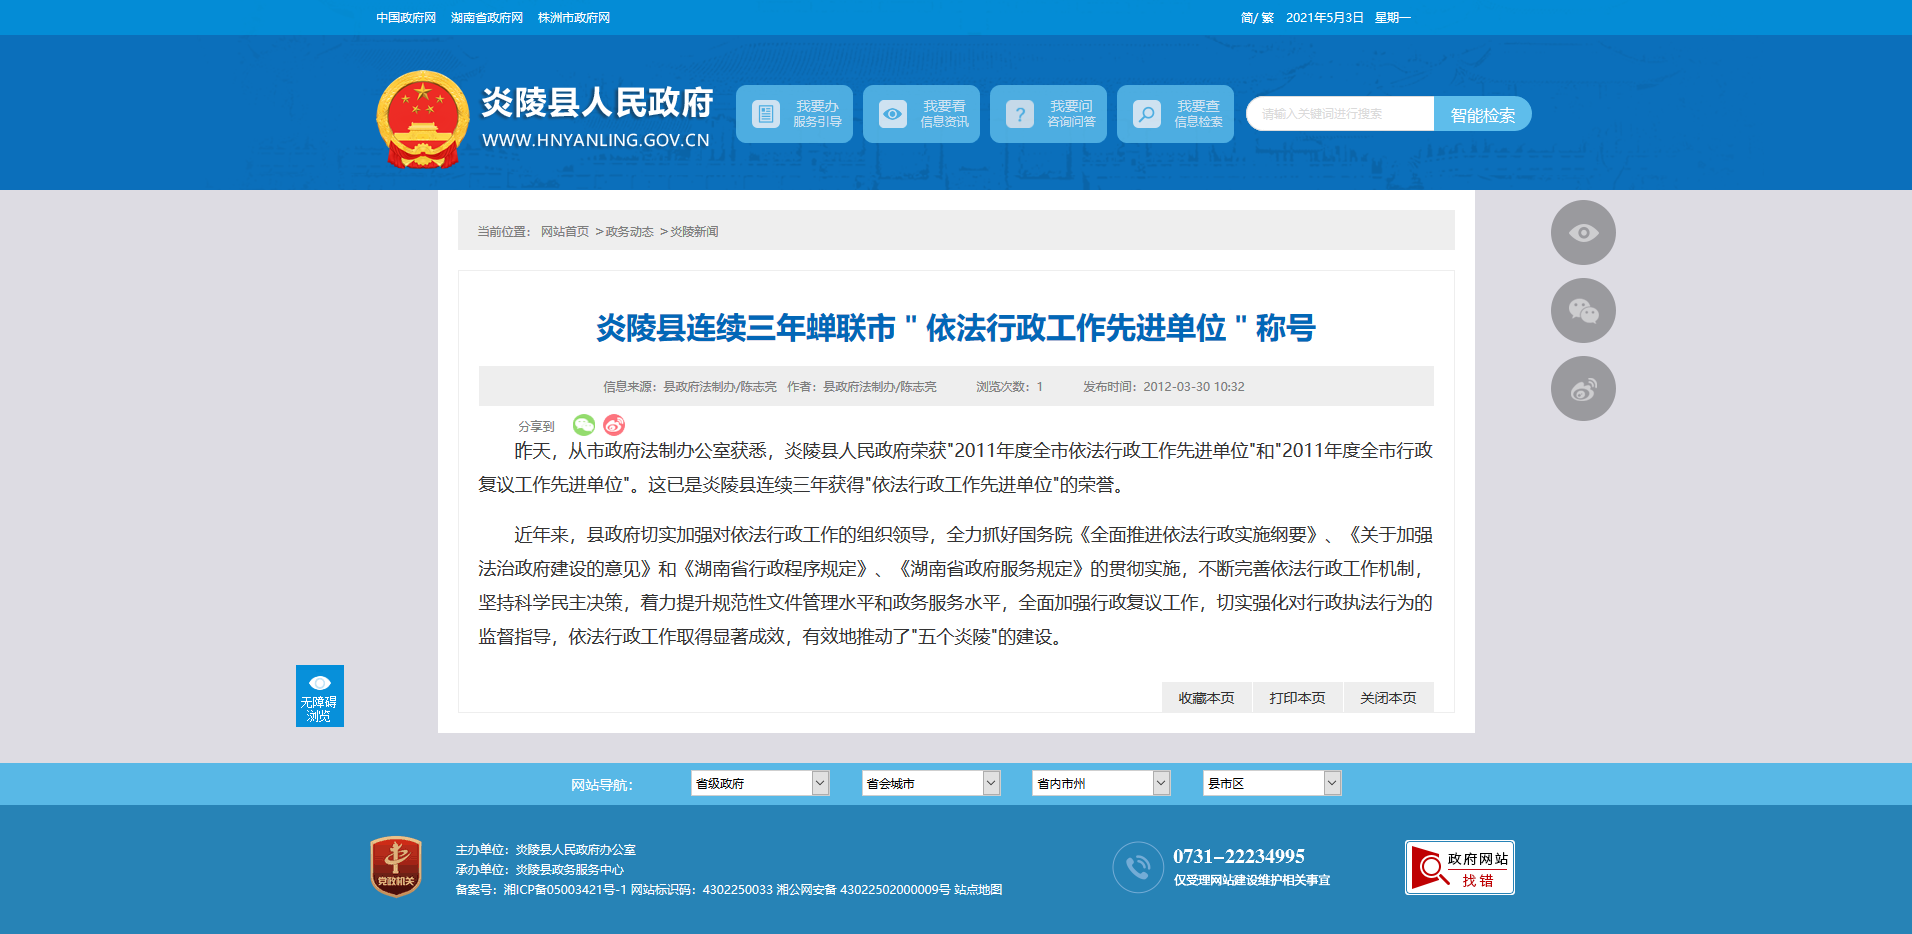Toggle the gray eye sidebar button

click(1582, 233)
